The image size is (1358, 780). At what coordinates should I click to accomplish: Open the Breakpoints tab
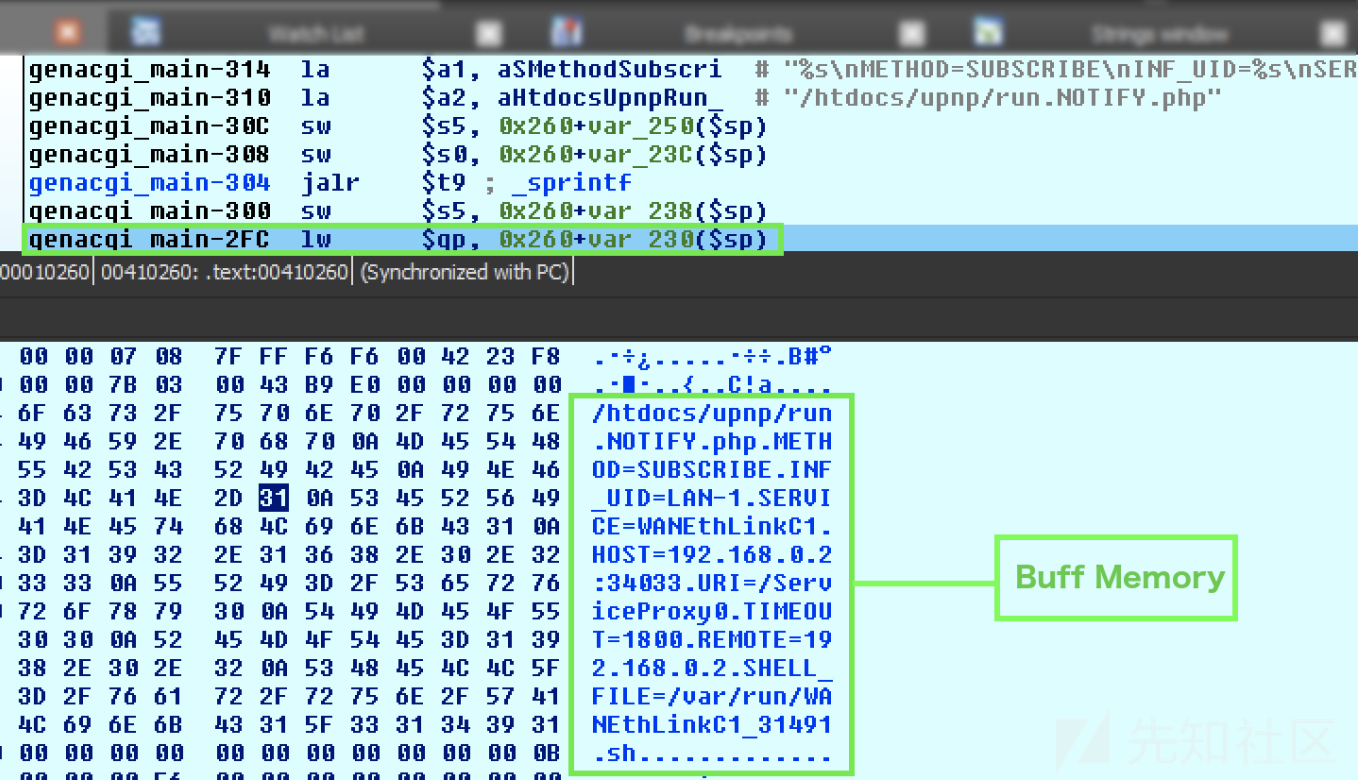point(738,34)
